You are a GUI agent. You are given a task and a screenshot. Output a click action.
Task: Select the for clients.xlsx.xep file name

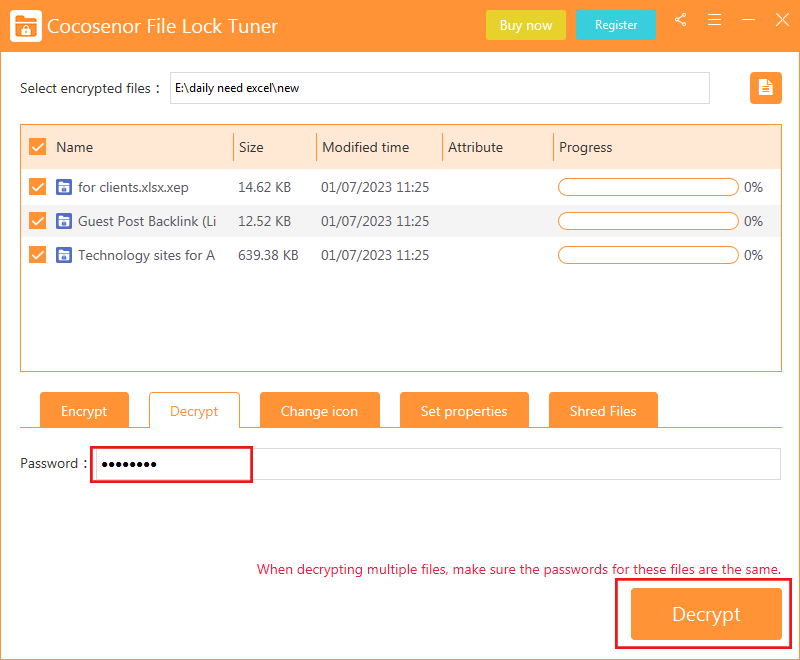tap(133, 187)
